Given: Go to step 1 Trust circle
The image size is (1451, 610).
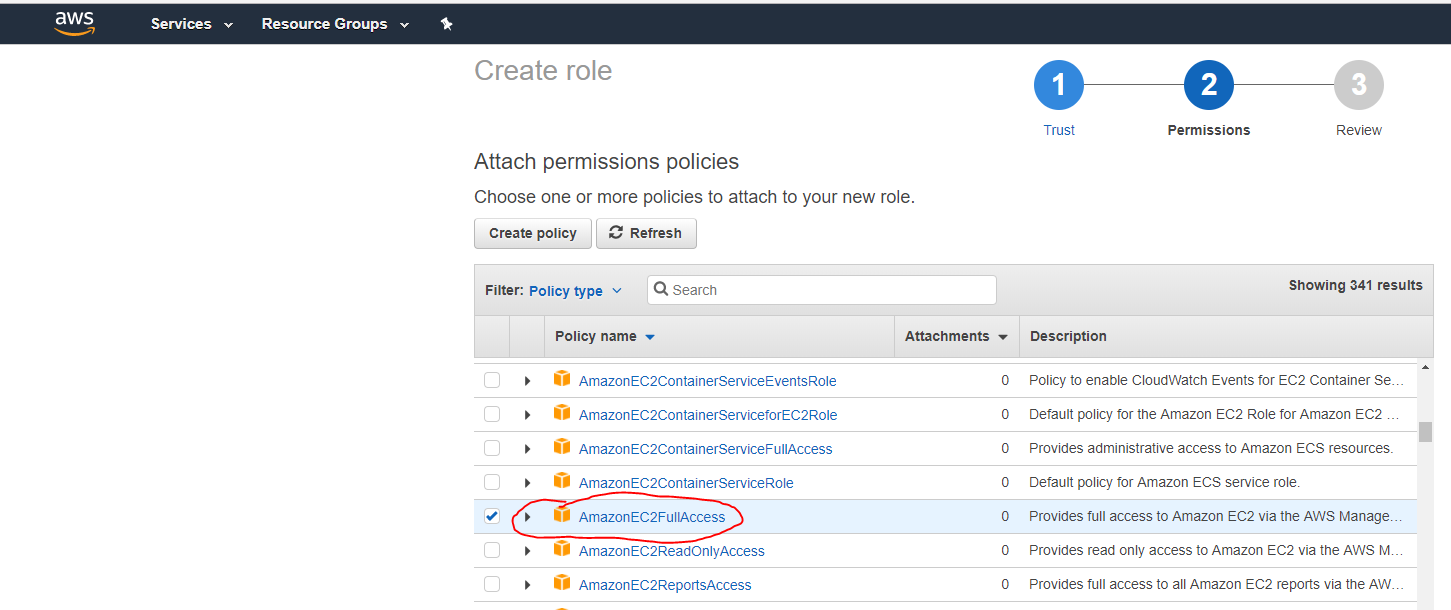Looking at the screenshot, I should [x=1059, y=85].
